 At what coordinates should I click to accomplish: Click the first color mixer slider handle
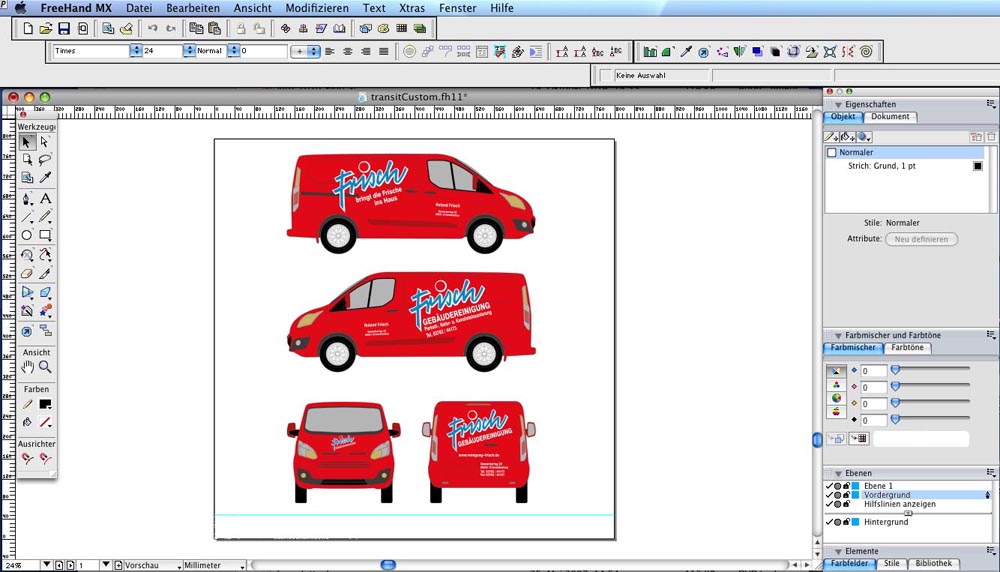[895, 369]
